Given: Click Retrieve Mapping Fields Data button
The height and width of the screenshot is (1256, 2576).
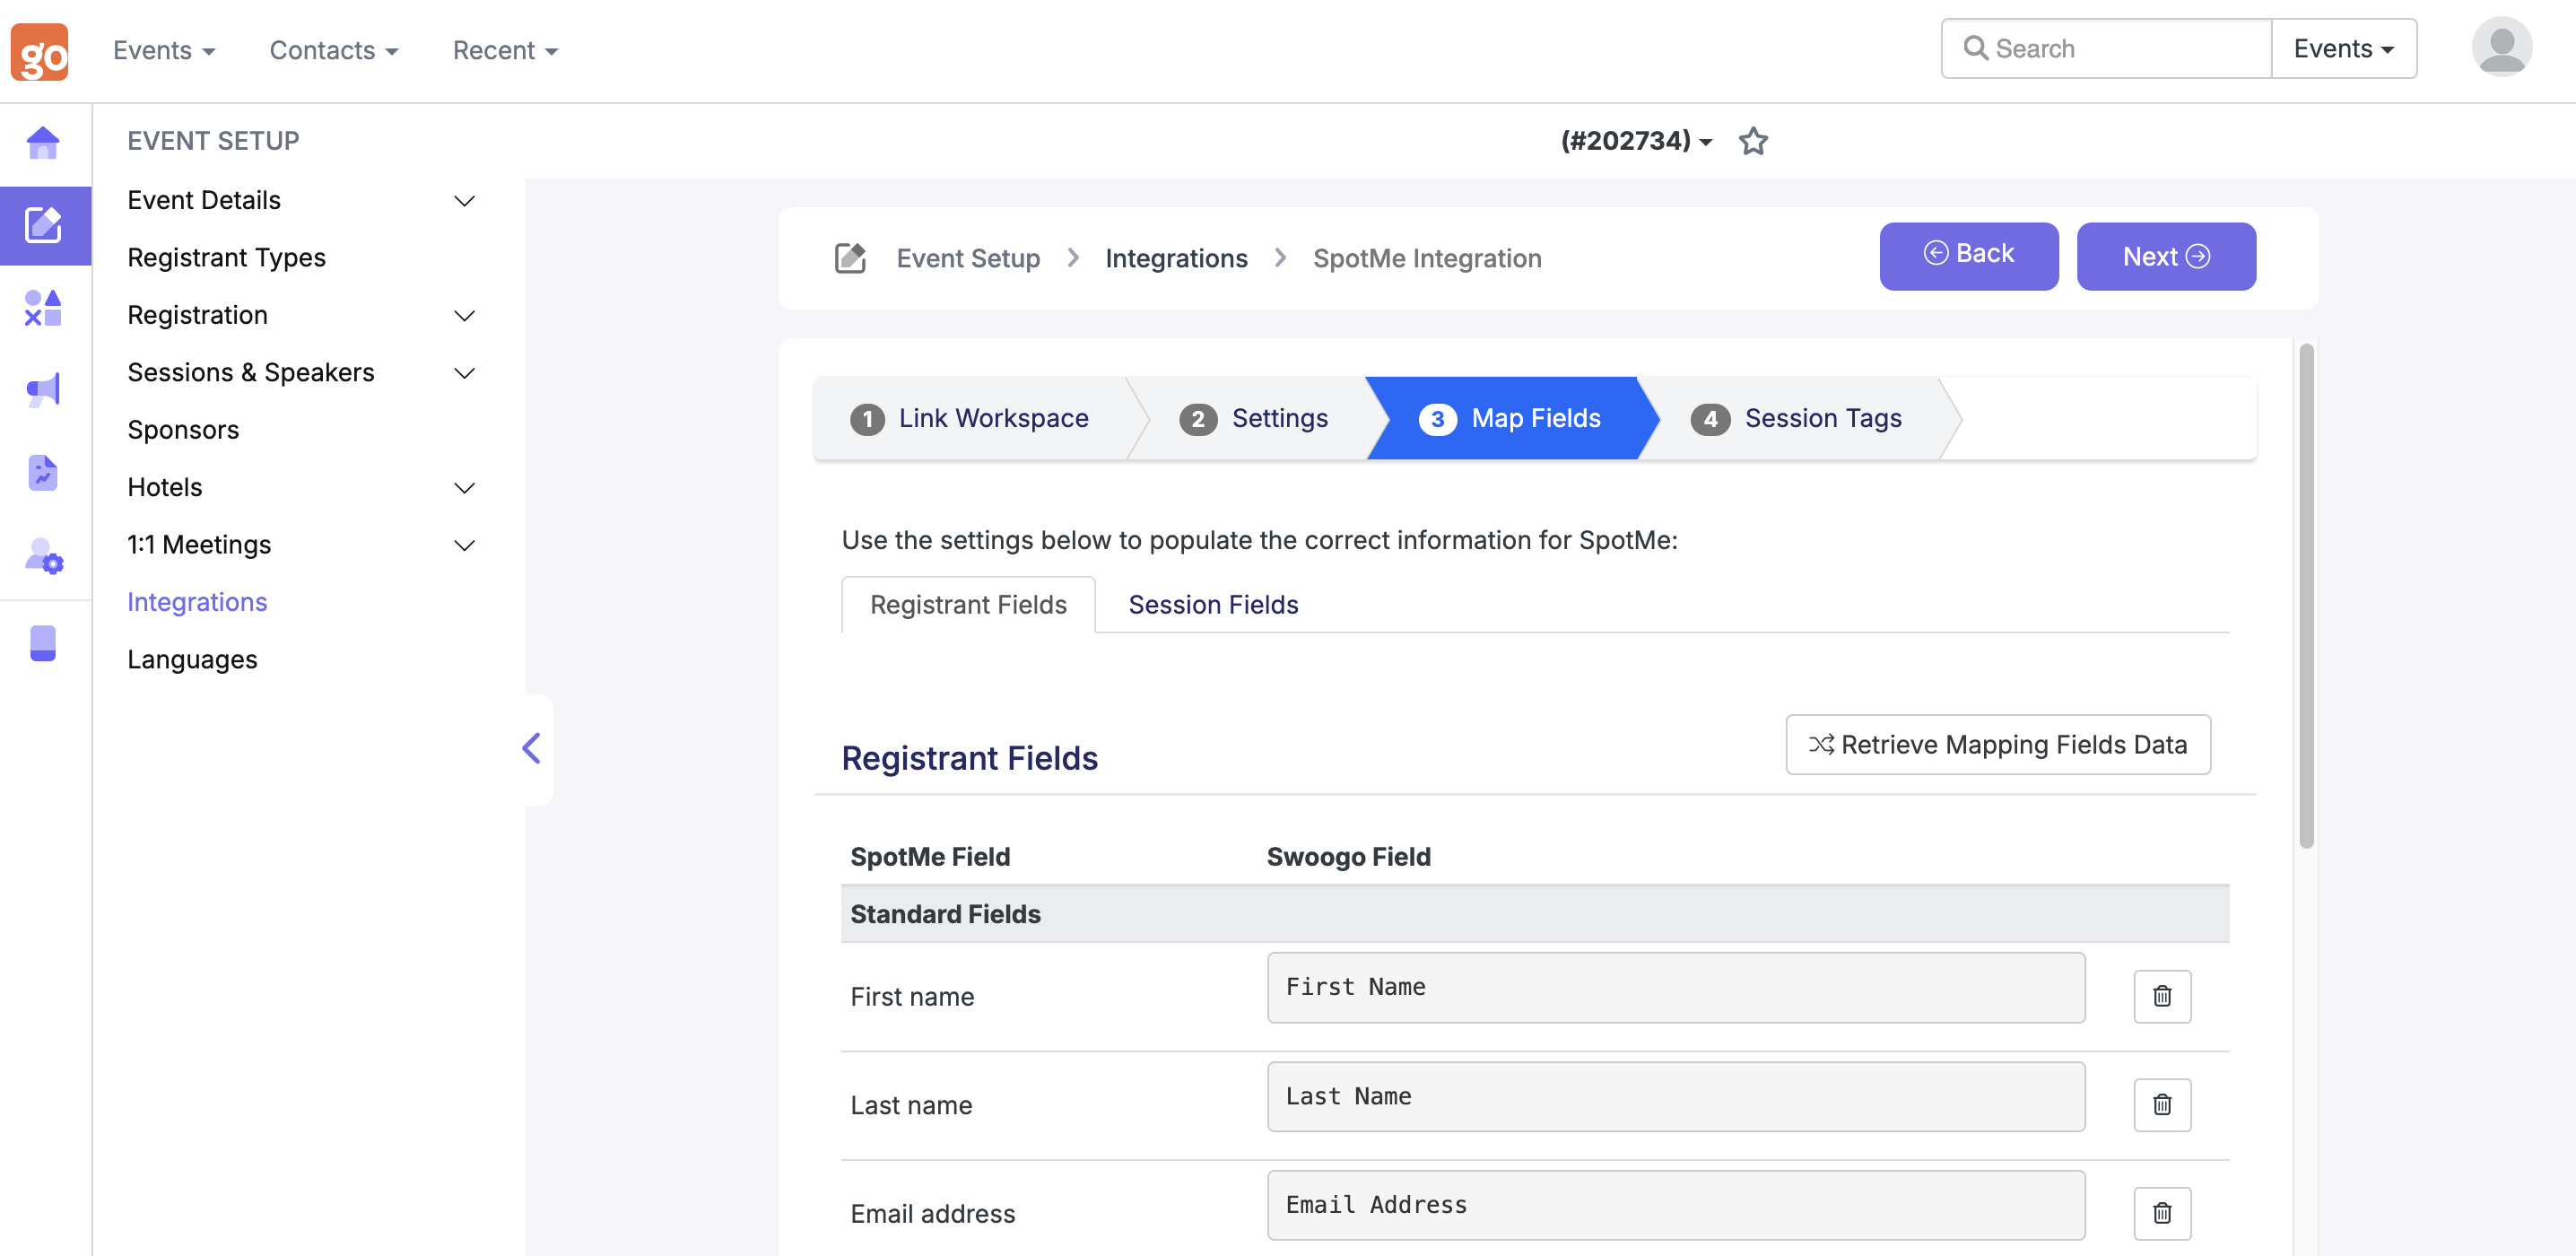Looking at the screenshot, I should click(1997, 744).
